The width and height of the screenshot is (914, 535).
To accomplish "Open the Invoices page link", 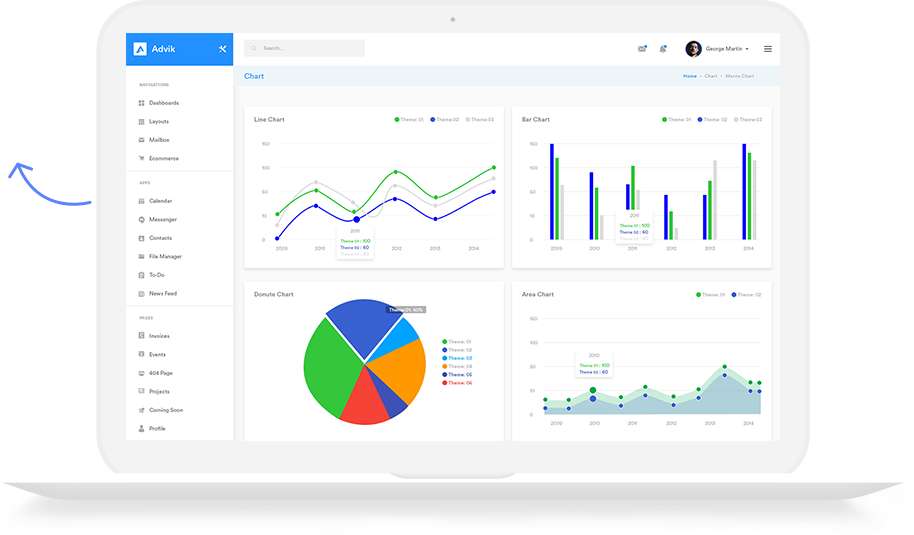I will [159, 336].
